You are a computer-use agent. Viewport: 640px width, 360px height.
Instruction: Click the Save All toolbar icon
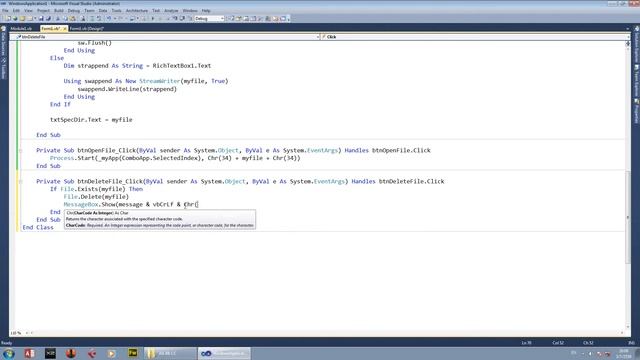(48, 18)
